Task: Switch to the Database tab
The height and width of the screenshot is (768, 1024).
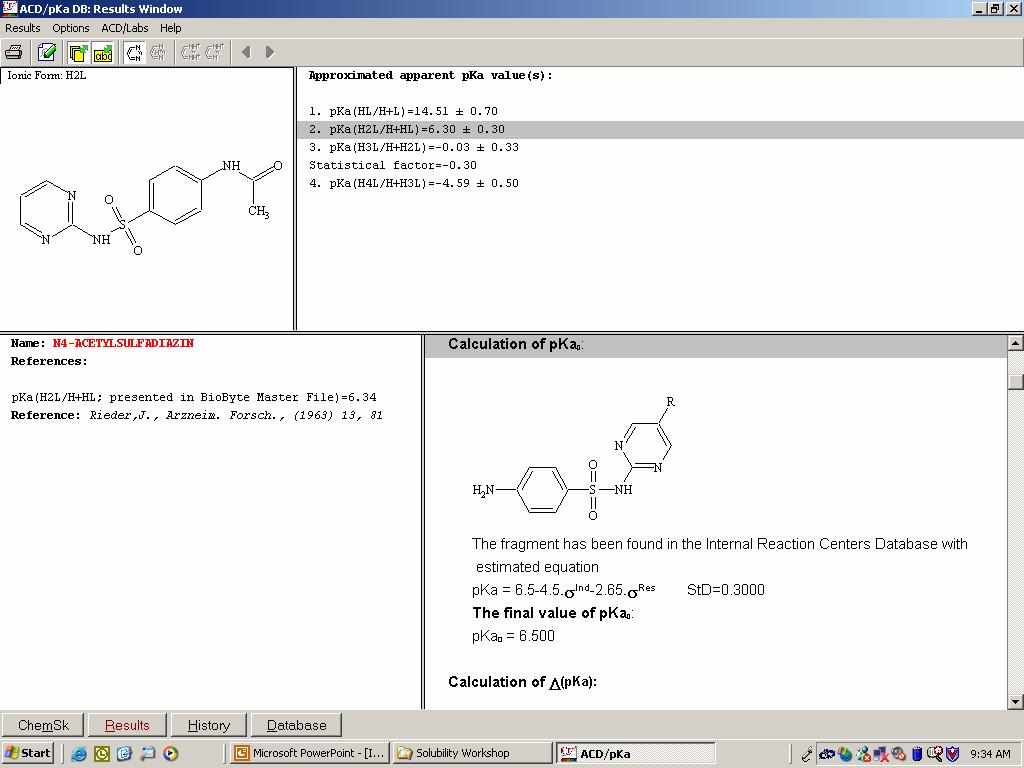Action: (296, 726)
